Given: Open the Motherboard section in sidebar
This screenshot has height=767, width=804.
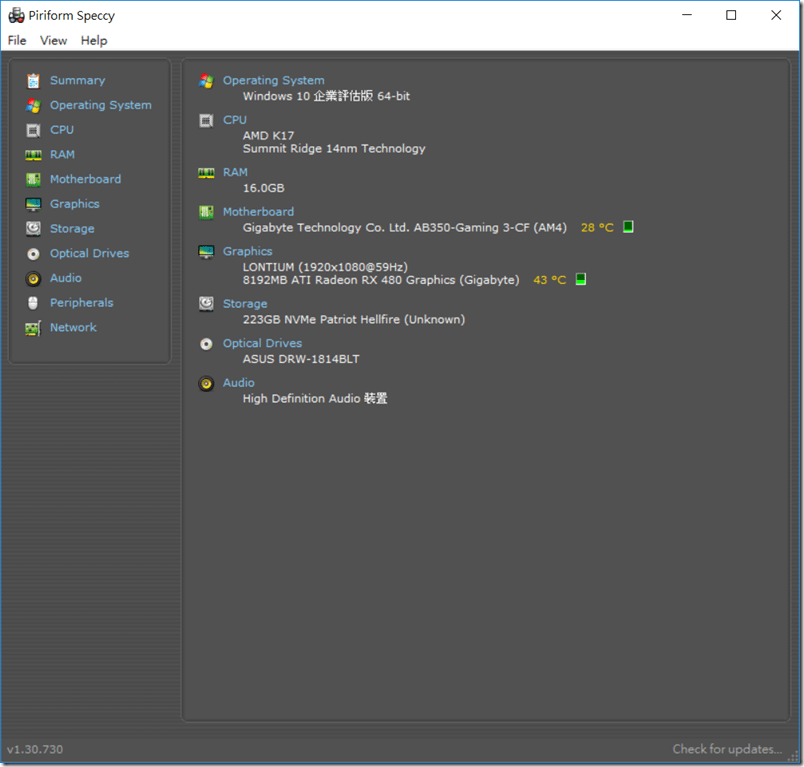Looking at the screenshot, I should pyautogui.click(x=86, y=179).
